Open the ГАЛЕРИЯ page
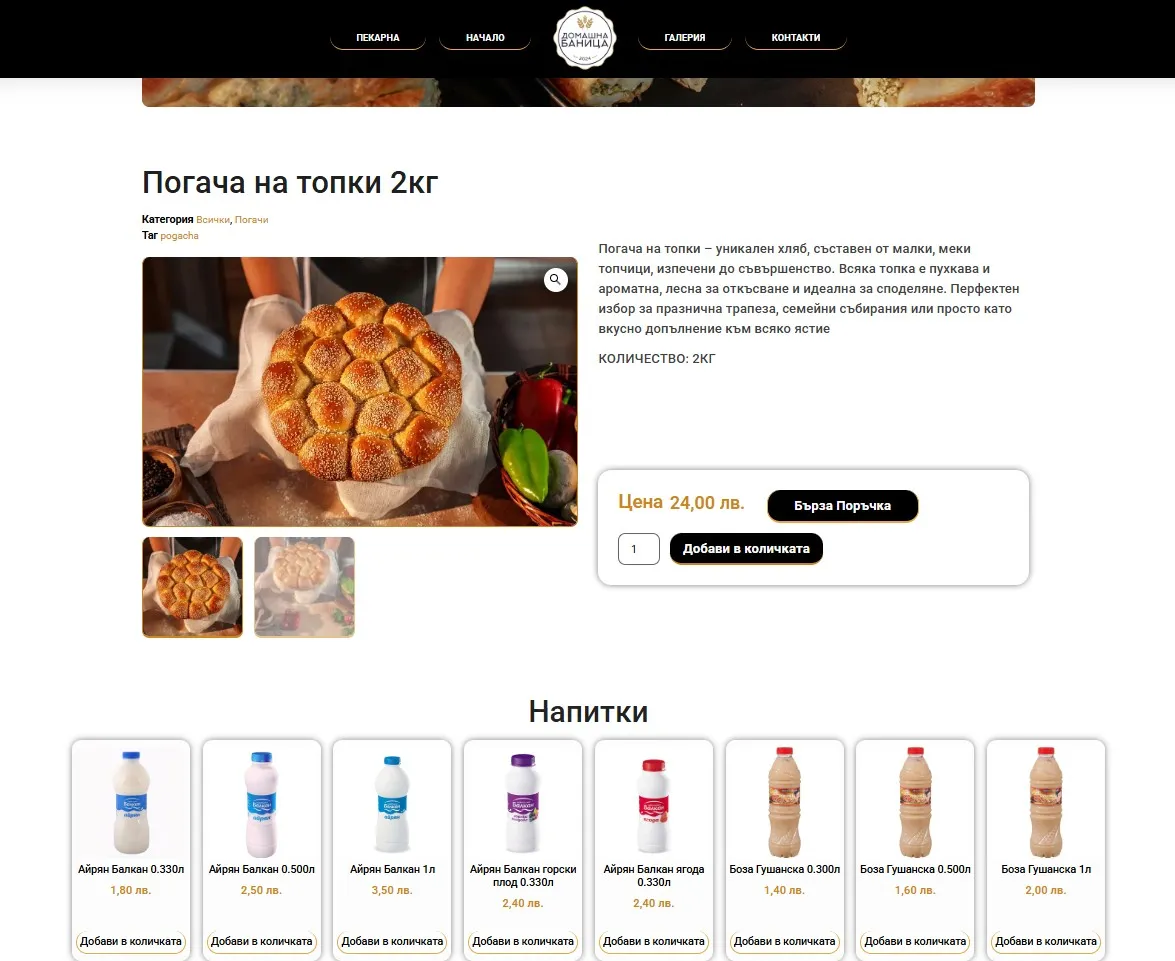Screen dimensions: 1175x961 pos(685,37)
